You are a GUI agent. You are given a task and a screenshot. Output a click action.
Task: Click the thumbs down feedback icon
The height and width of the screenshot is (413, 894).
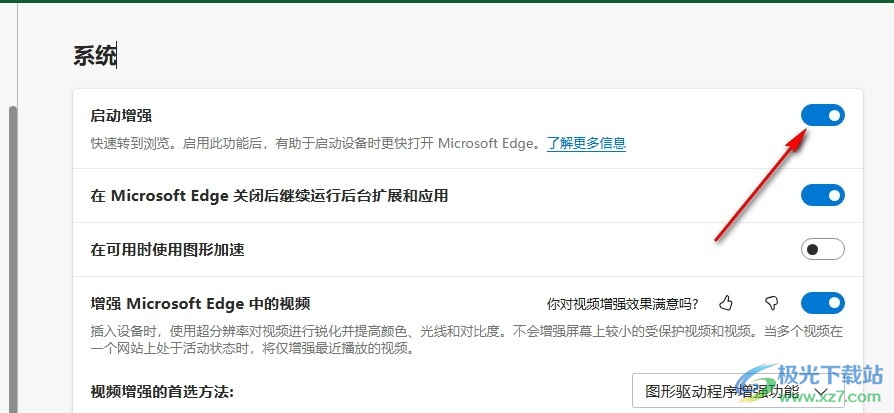click(x=771, y=303)
